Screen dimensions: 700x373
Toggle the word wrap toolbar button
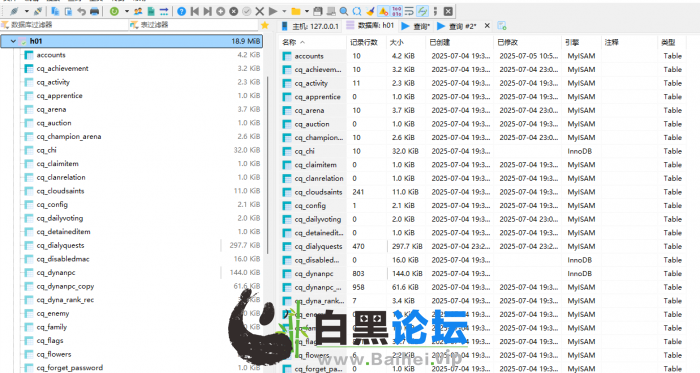pyautogui.click(x=409, y=11)
